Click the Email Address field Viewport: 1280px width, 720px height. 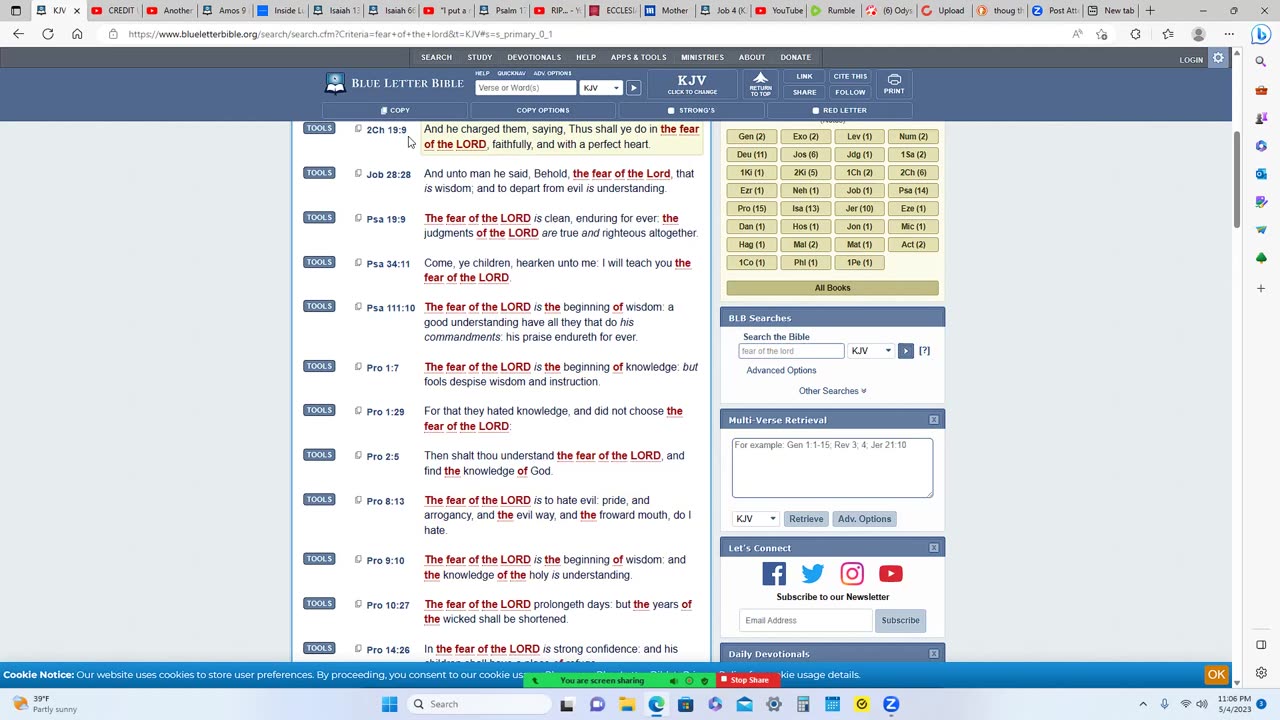click(x=806, y=620)
